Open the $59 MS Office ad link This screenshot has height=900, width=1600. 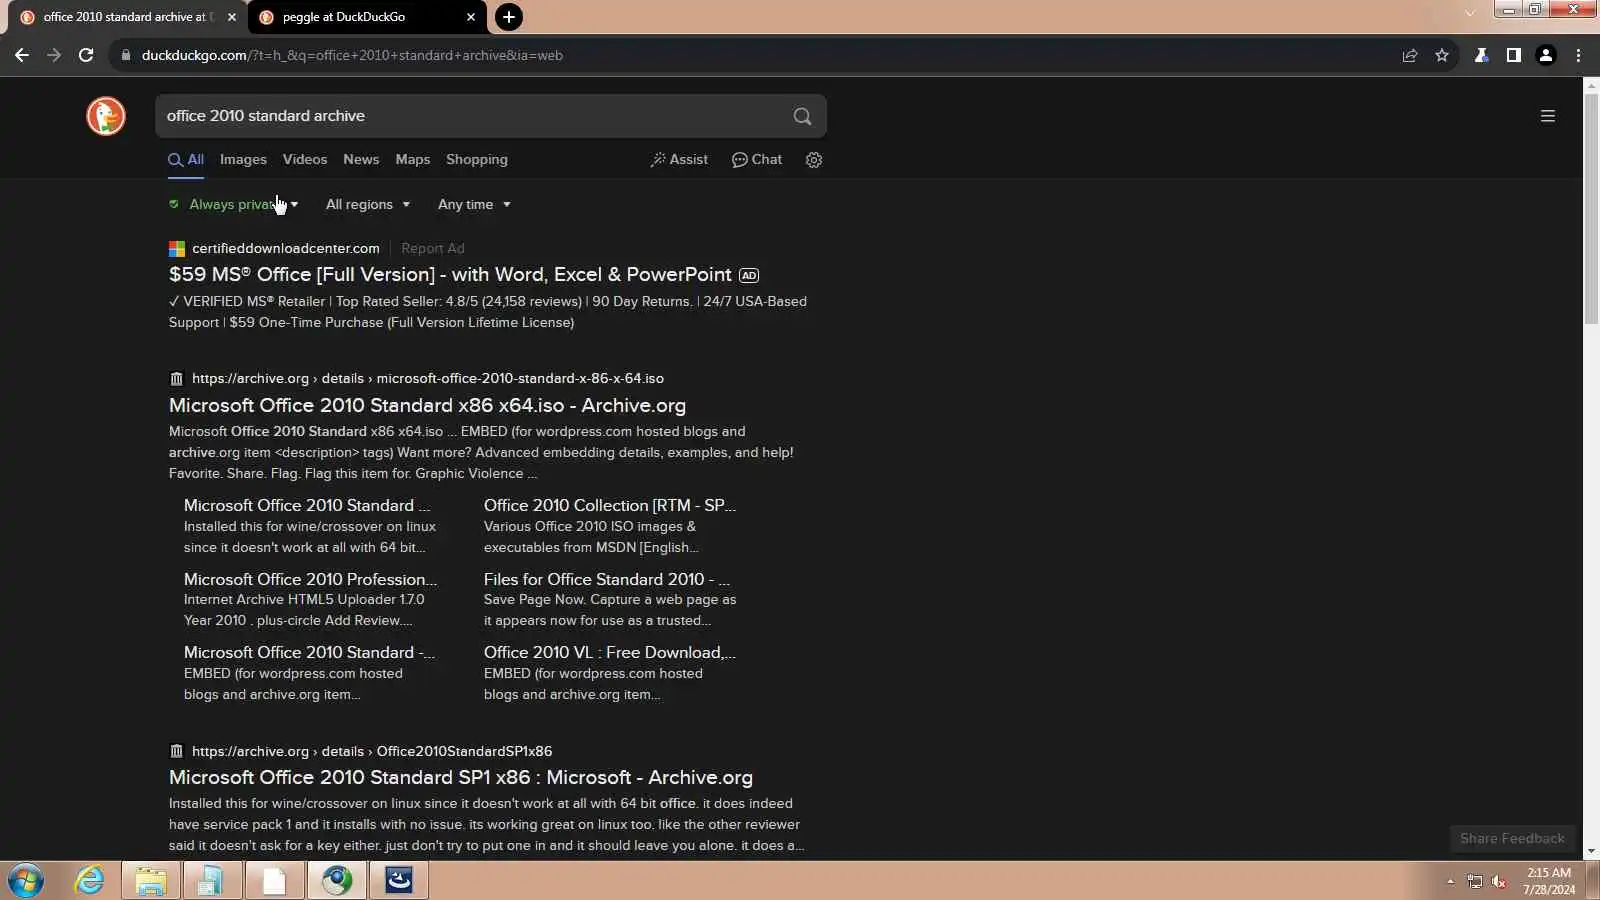click(450, 275)
